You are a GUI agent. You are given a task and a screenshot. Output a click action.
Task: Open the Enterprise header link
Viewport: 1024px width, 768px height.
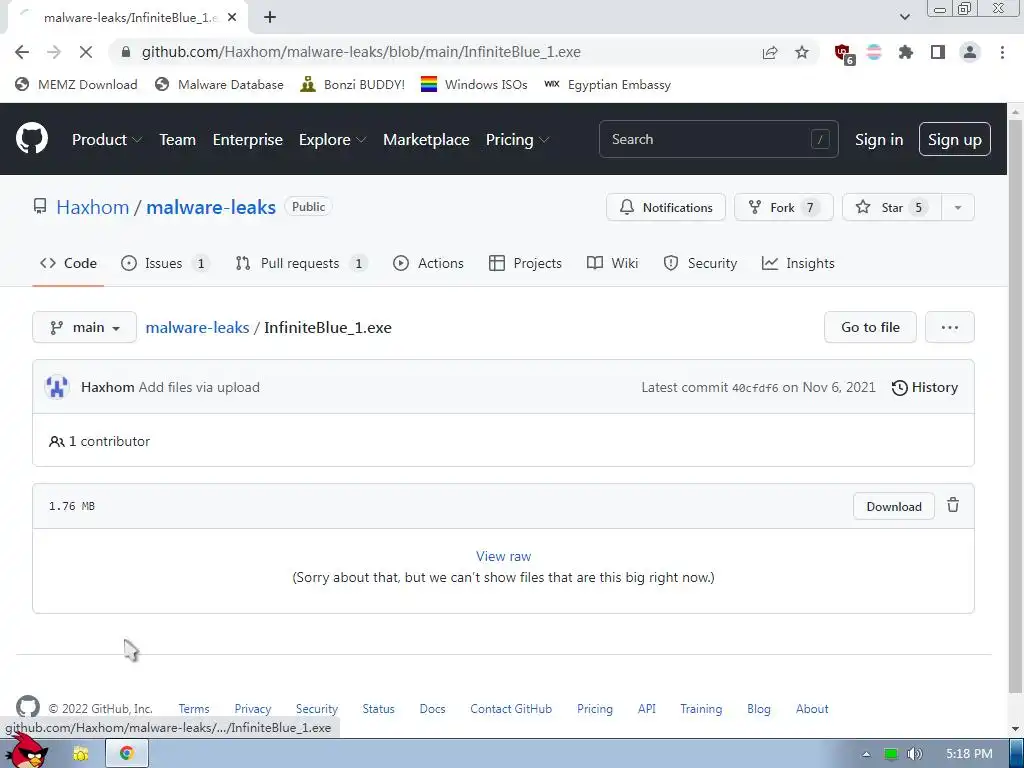point(248,140)
